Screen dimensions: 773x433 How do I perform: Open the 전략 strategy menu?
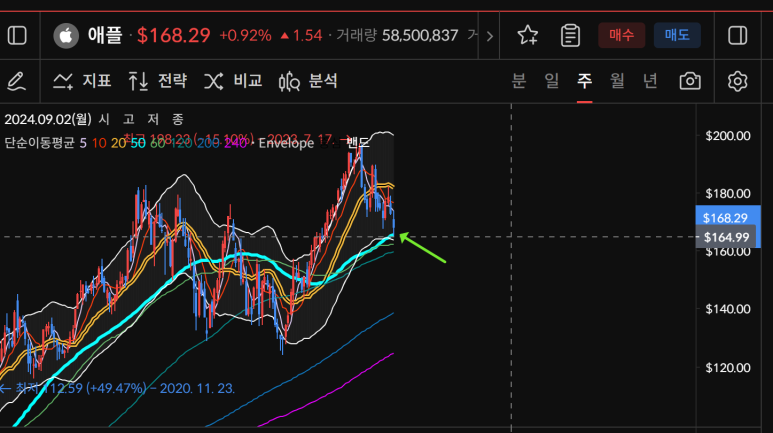[158, 81]
